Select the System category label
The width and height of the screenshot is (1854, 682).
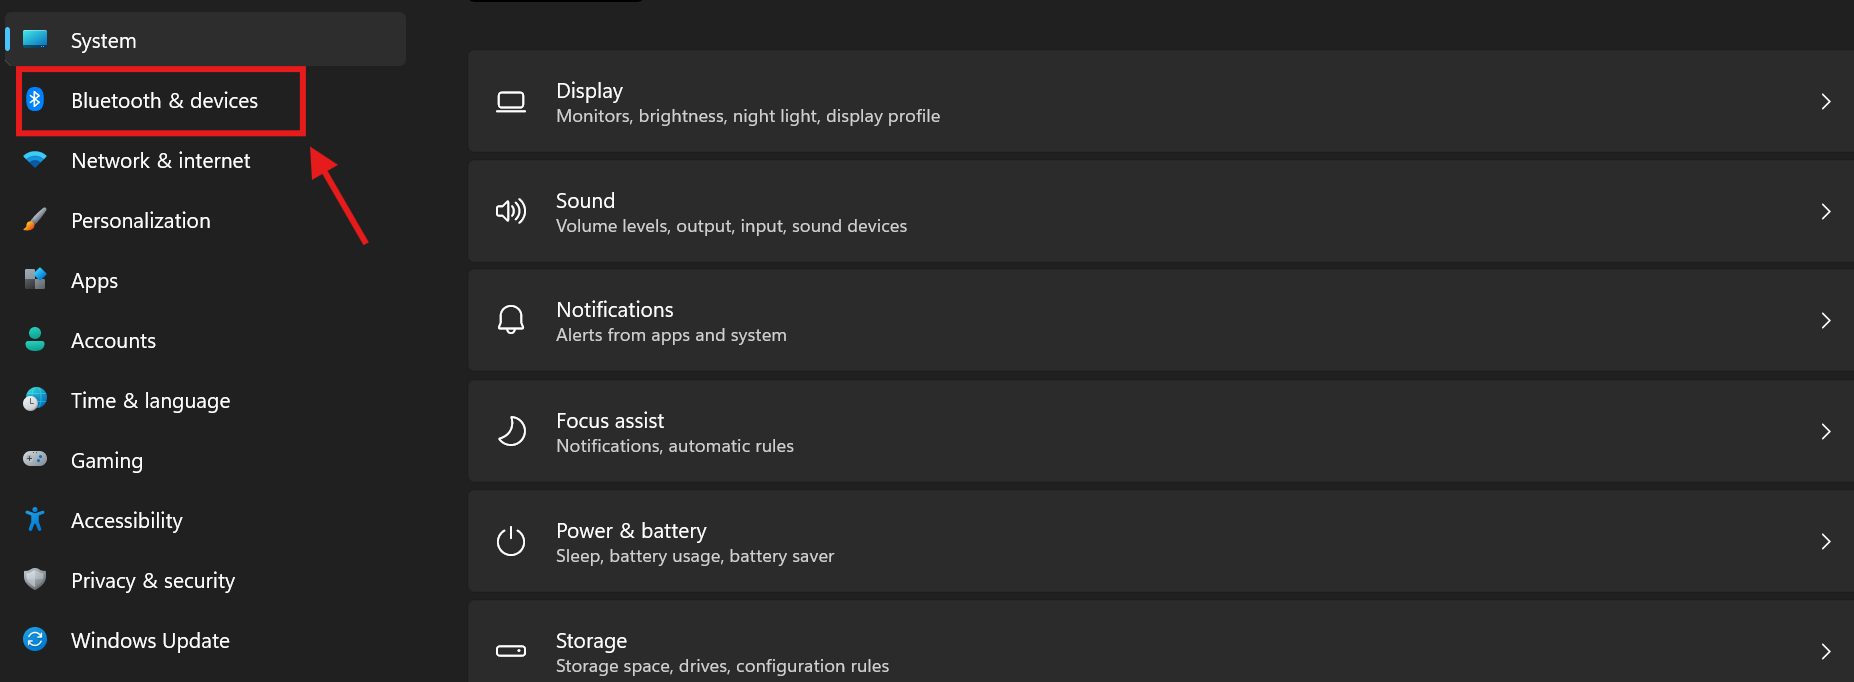tap(103, 41)
